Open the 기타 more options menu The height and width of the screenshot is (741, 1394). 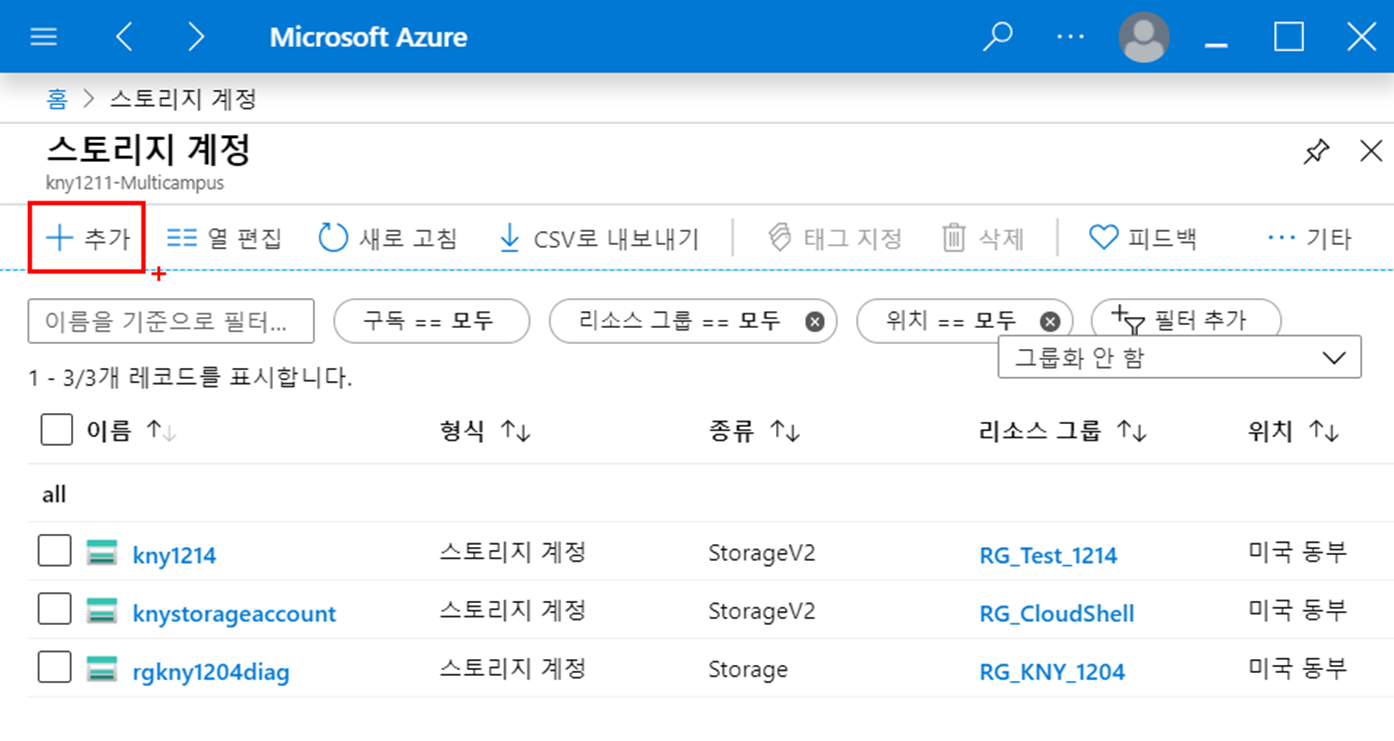[1308, 238]
